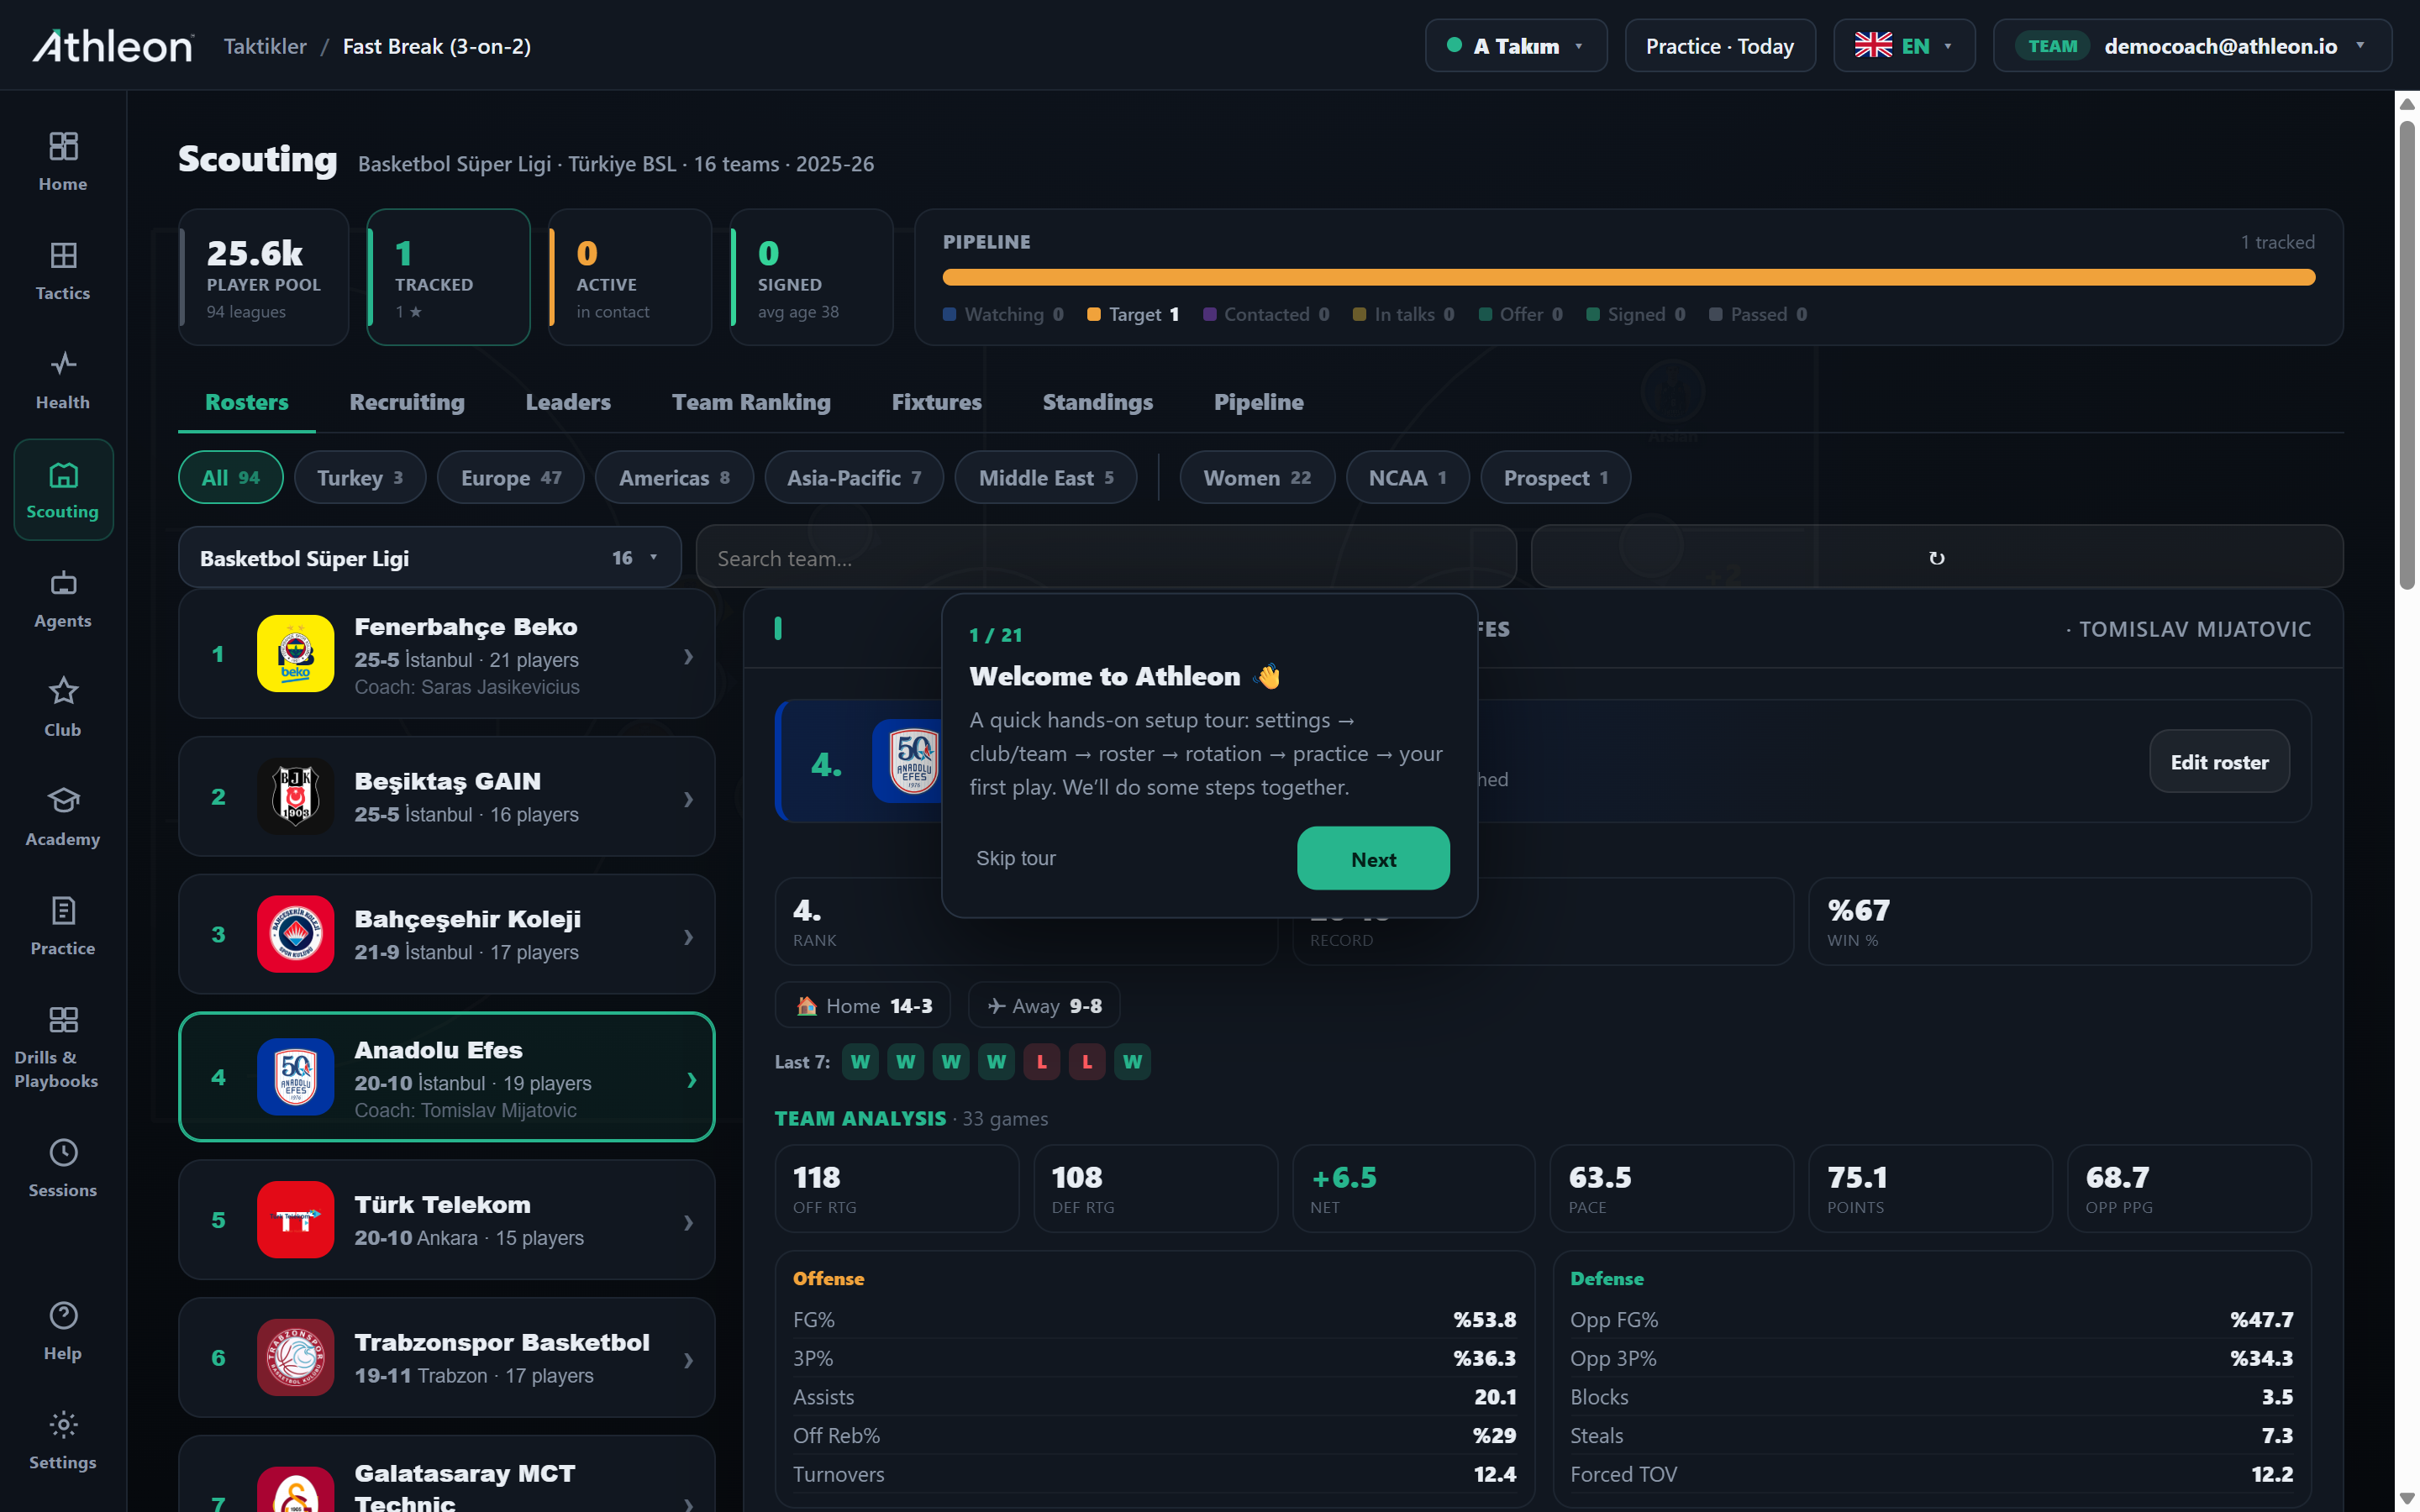2420x1512 pixels.
Task: Select the Turkey 3 filter chip
Action: tap(360, 478)
